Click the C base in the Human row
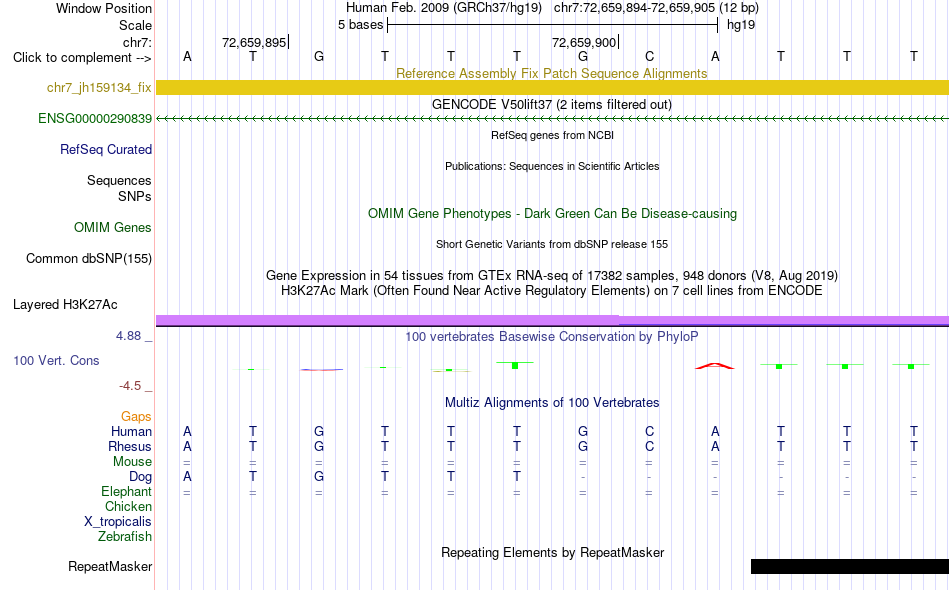950x590 pixels. [x=649, y=431]
